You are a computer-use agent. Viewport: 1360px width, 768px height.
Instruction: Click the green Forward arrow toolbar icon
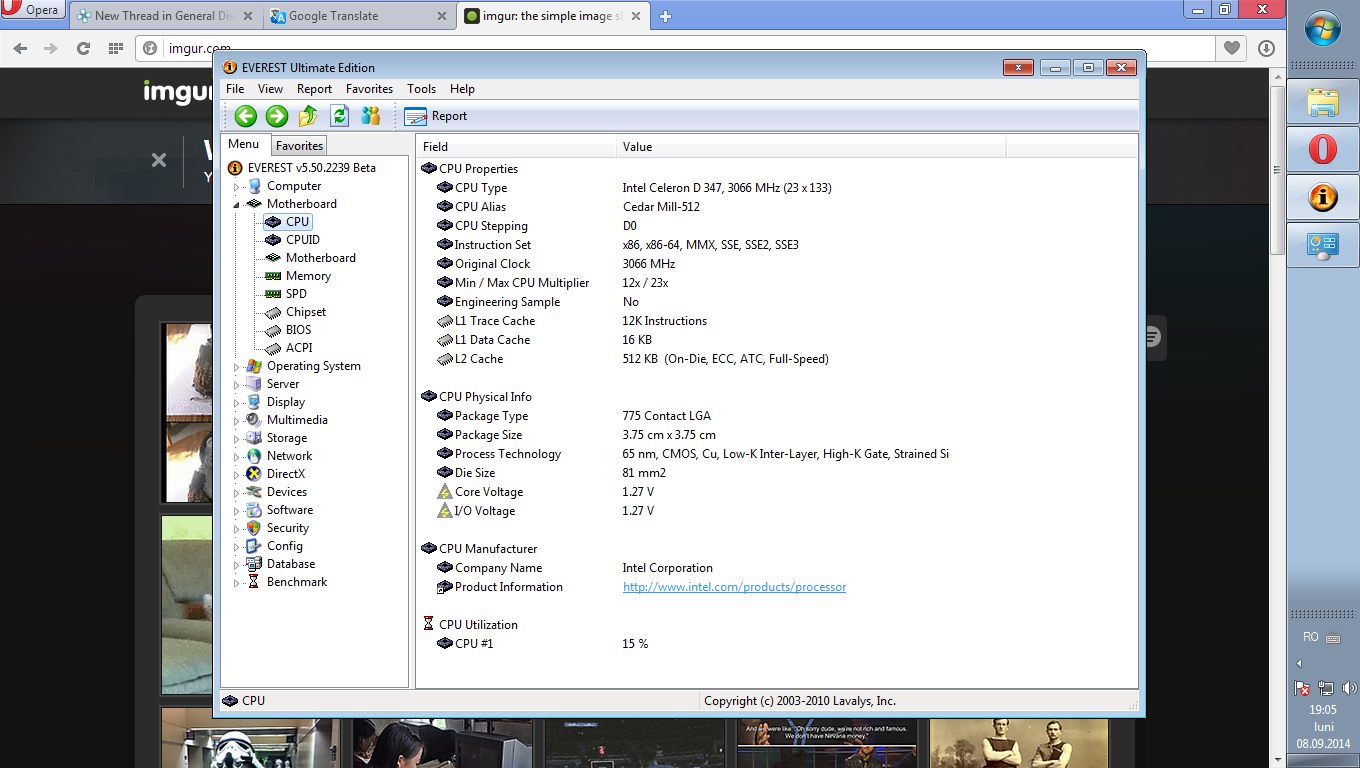pyautogui.click(x=277, y=116)
